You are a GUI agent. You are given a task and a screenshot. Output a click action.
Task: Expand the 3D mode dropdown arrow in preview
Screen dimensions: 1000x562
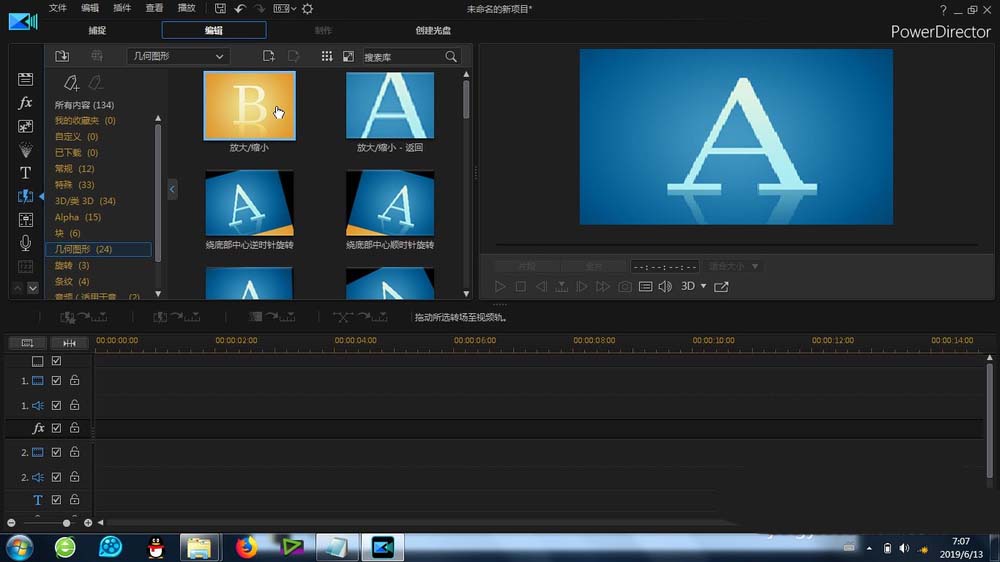[x=703, y=287]
